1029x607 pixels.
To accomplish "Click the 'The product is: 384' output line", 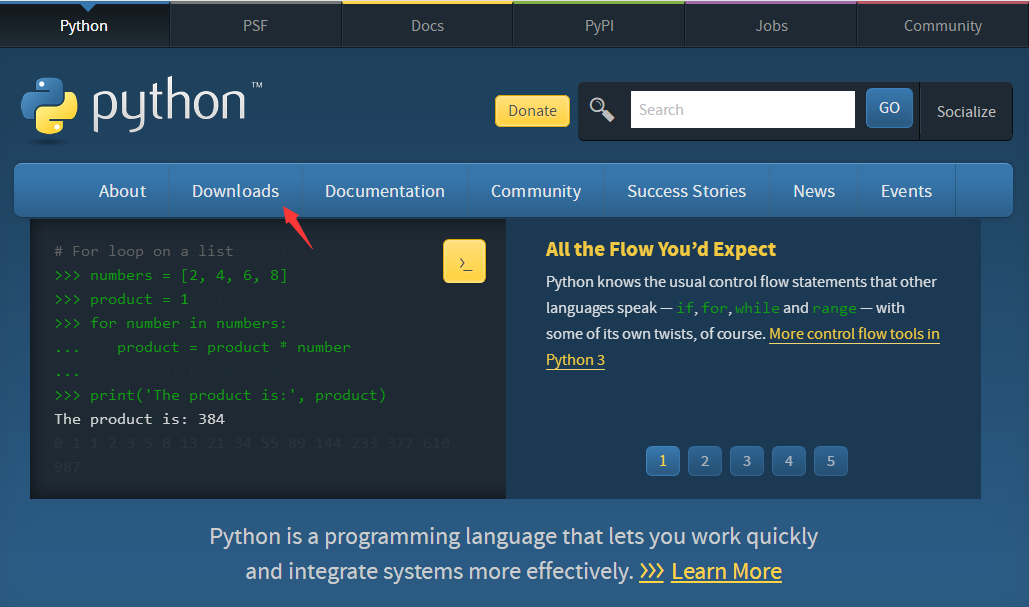I will 139,419.
